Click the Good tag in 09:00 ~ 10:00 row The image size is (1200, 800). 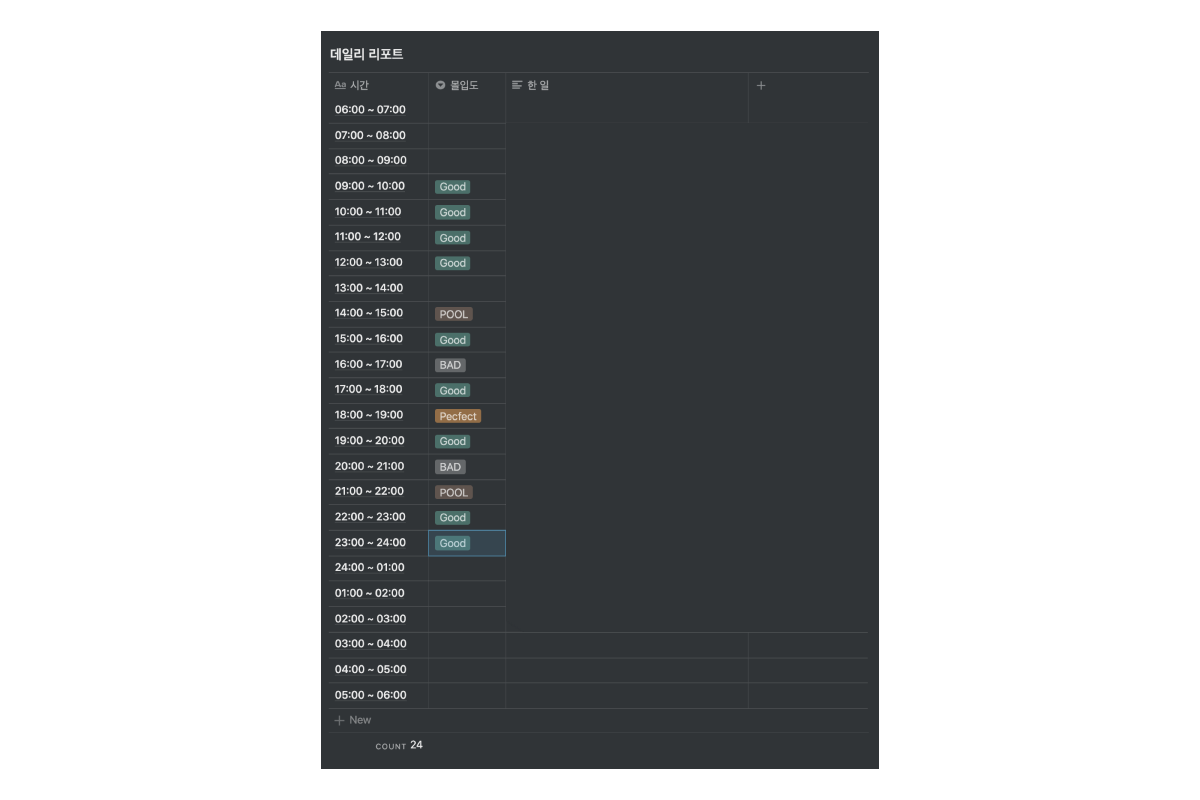click(452, 187)
